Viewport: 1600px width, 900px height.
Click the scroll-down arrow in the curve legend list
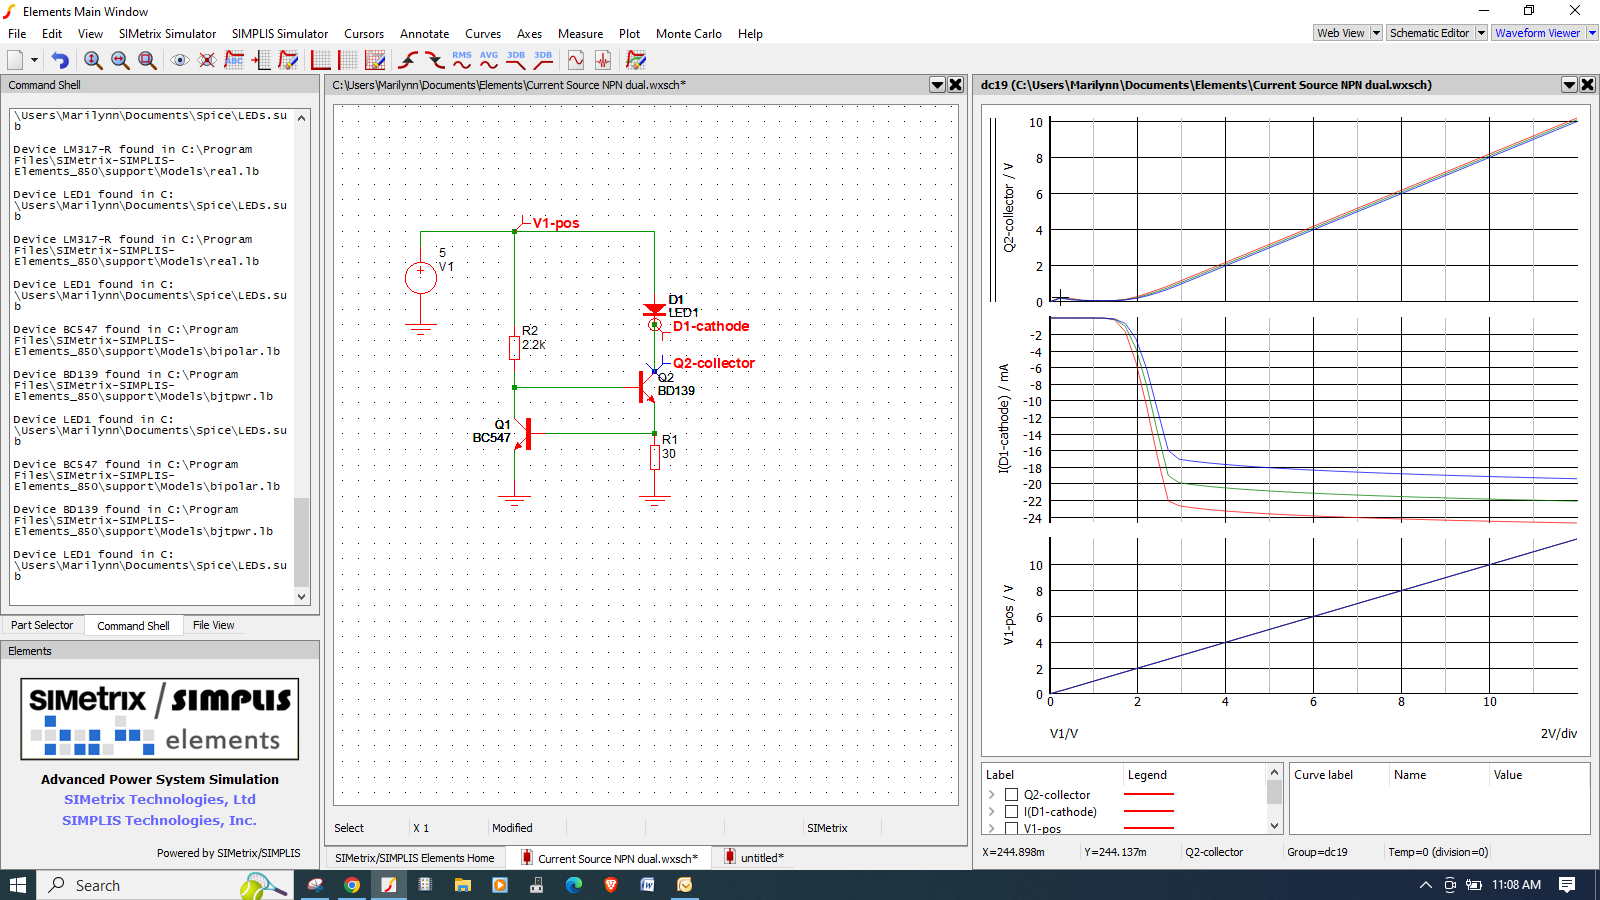(1274, 826)
